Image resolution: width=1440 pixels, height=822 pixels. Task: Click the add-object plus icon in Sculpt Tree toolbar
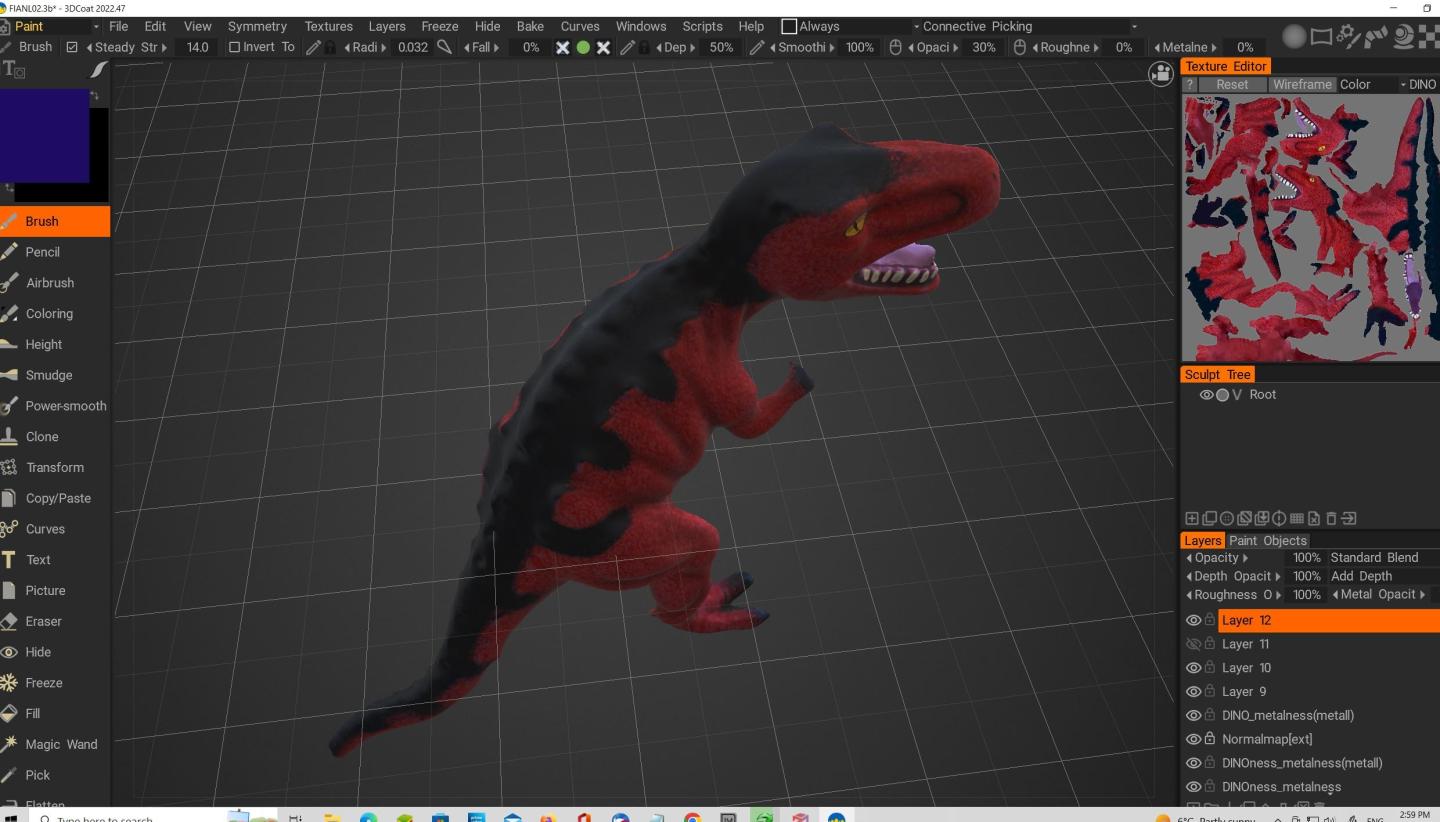1192,518
